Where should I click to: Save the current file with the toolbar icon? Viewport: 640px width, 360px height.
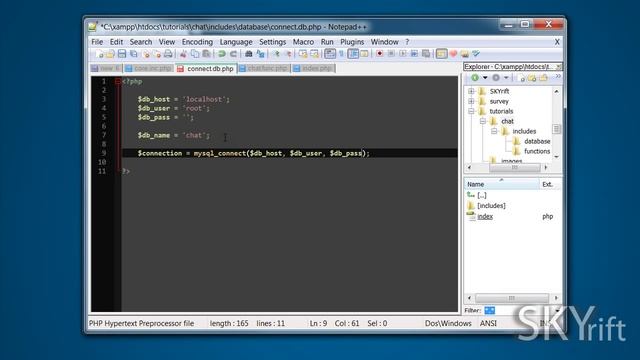click(122, 54)
